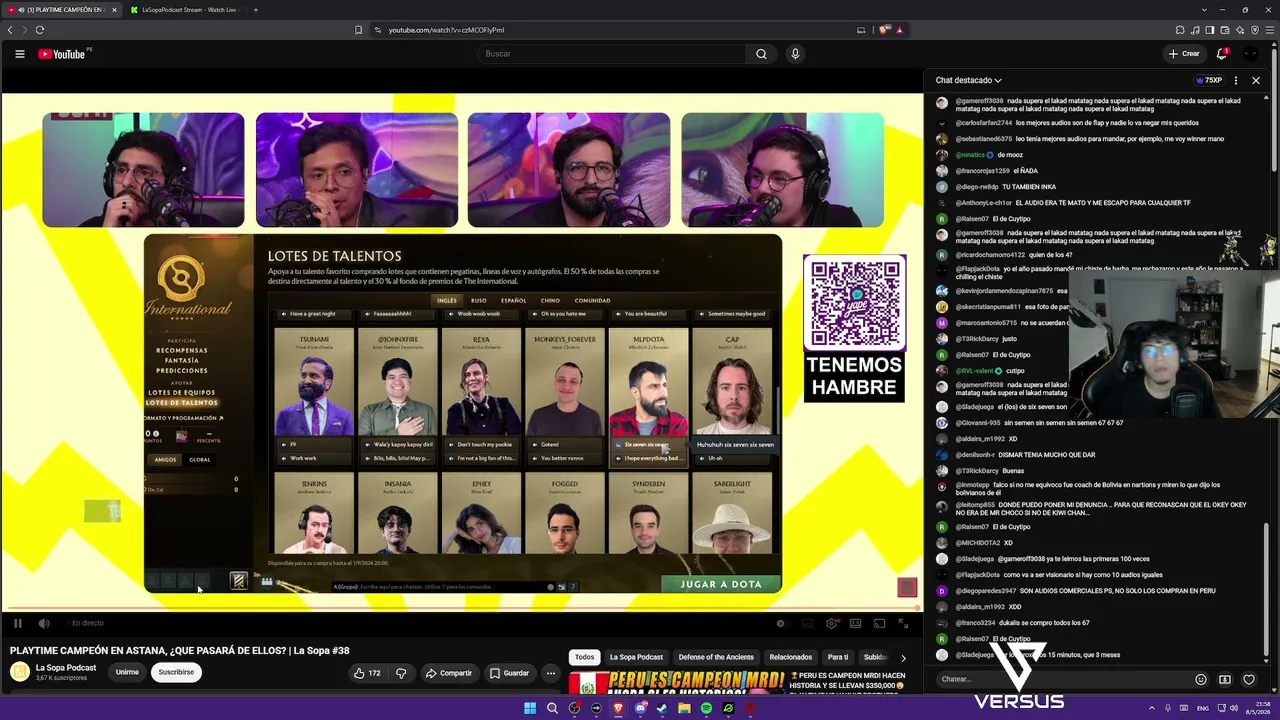Switch to LaSopaPodcast Stream browser tab
Screen dimensions: 1280x720
188,10
